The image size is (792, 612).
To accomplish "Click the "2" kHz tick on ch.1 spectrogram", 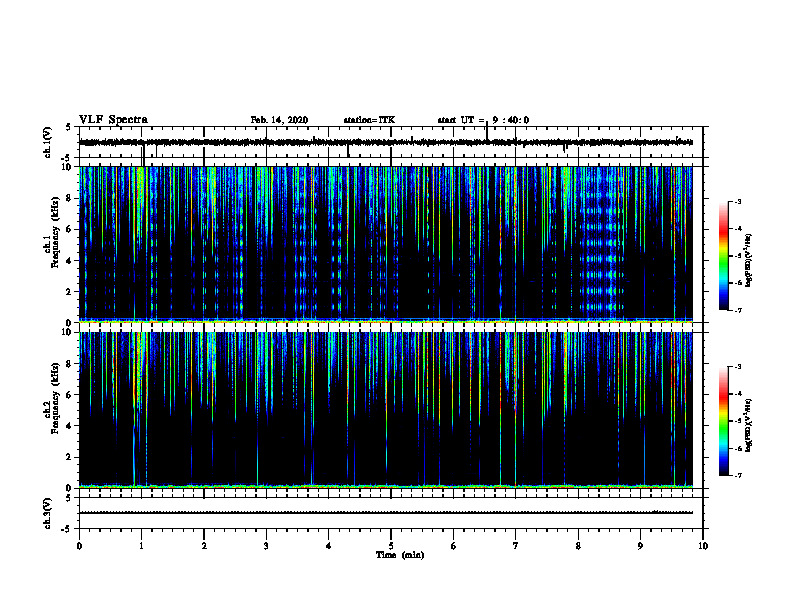I will 70,292.
